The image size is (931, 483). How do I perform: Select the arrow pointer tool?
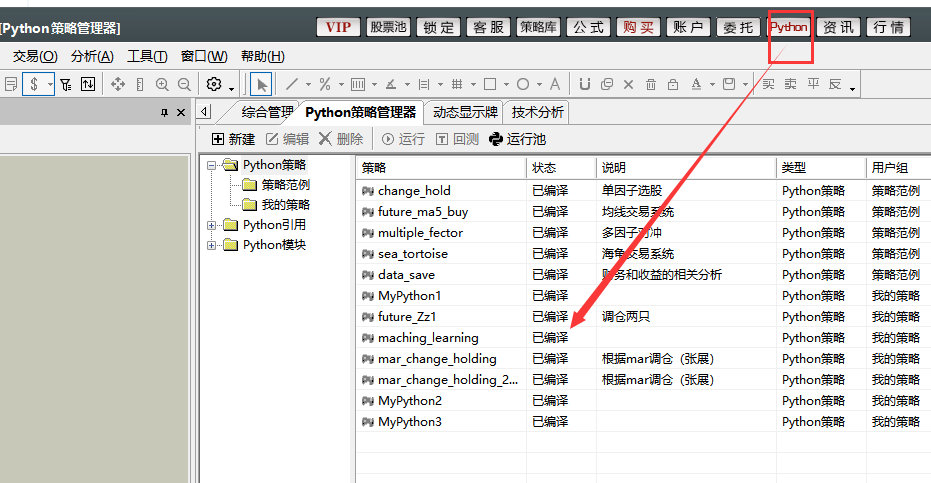click(x=261, y=84)
